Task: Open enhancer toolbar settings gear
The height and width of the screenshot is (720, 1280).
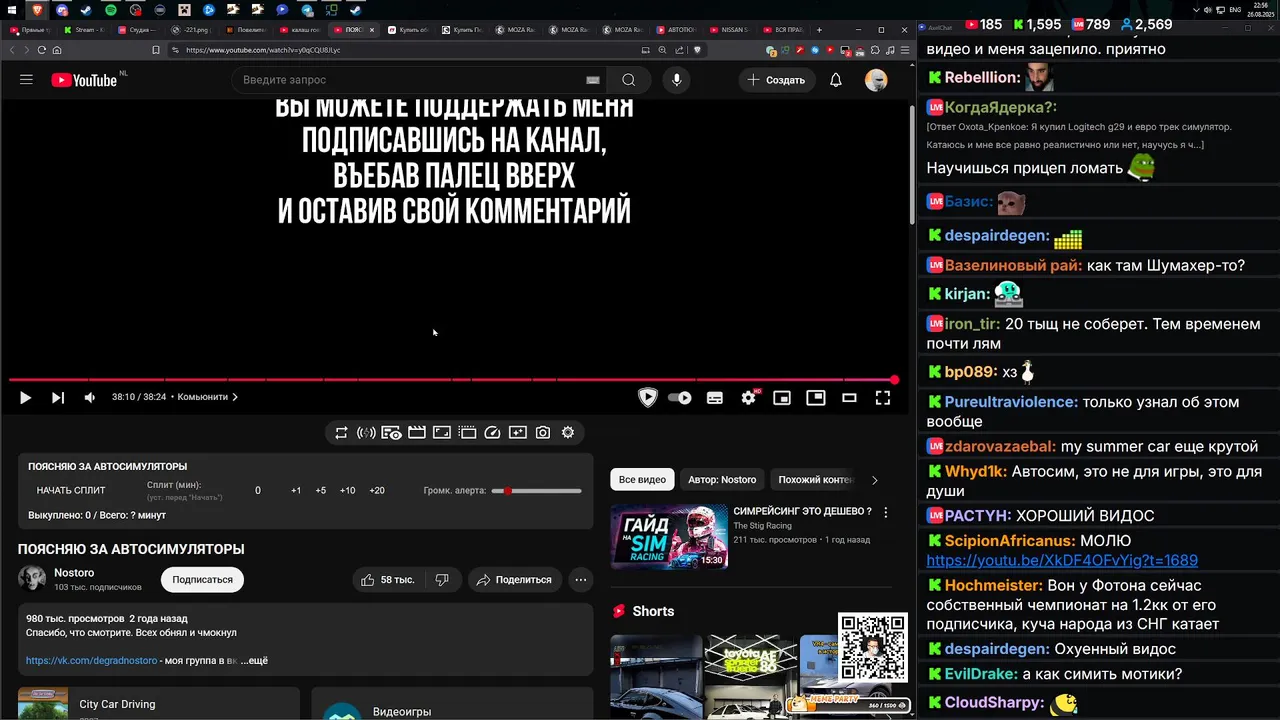Action: (x=568, y=433)
